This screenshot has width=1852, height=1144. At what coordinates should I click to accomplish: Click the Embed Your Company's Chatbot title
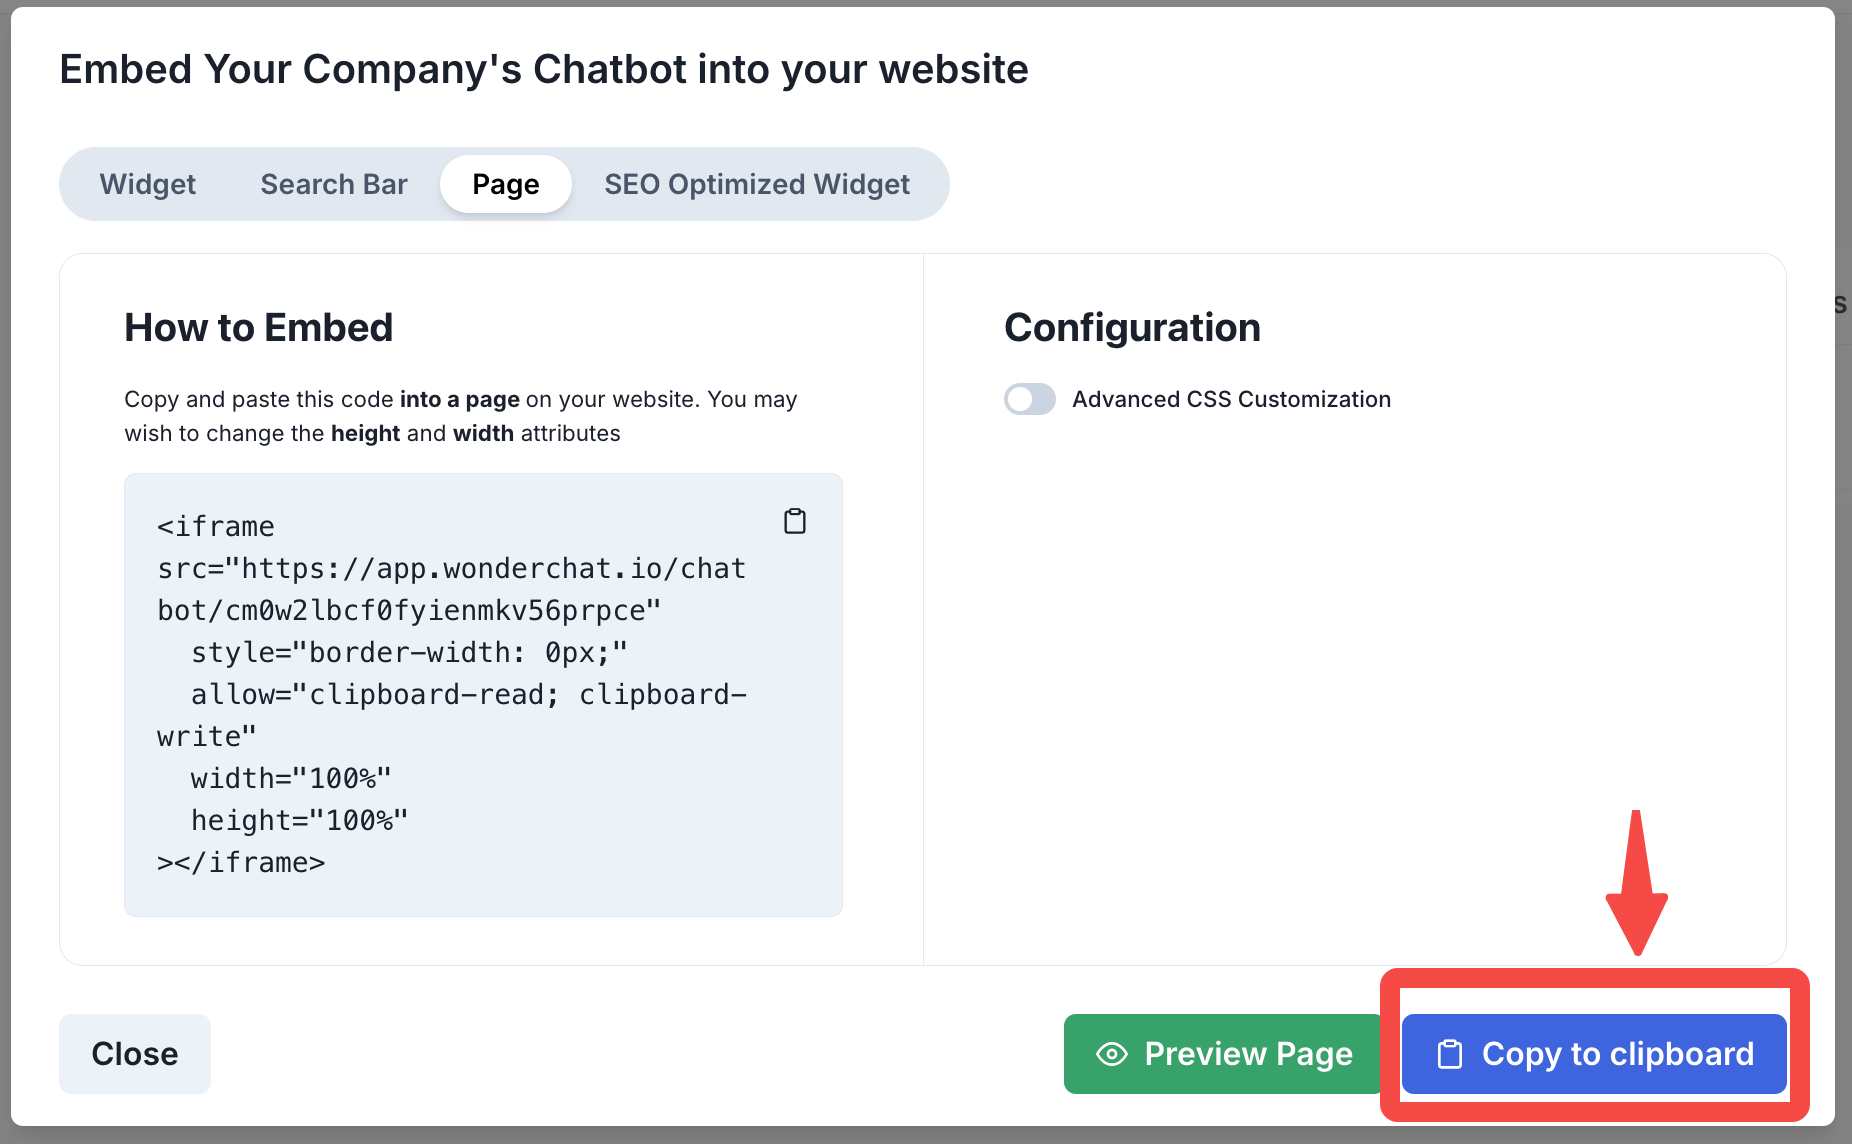[x=544, y=69]
